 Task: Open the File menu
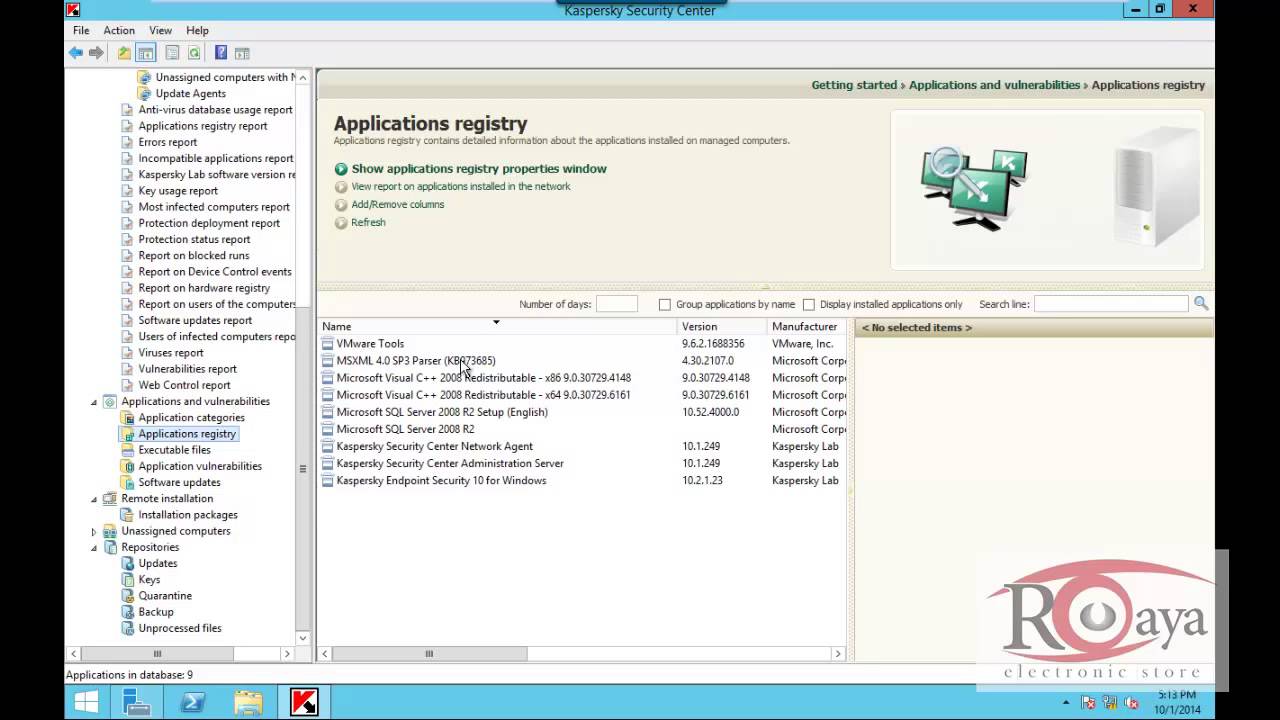coord(81,31)
